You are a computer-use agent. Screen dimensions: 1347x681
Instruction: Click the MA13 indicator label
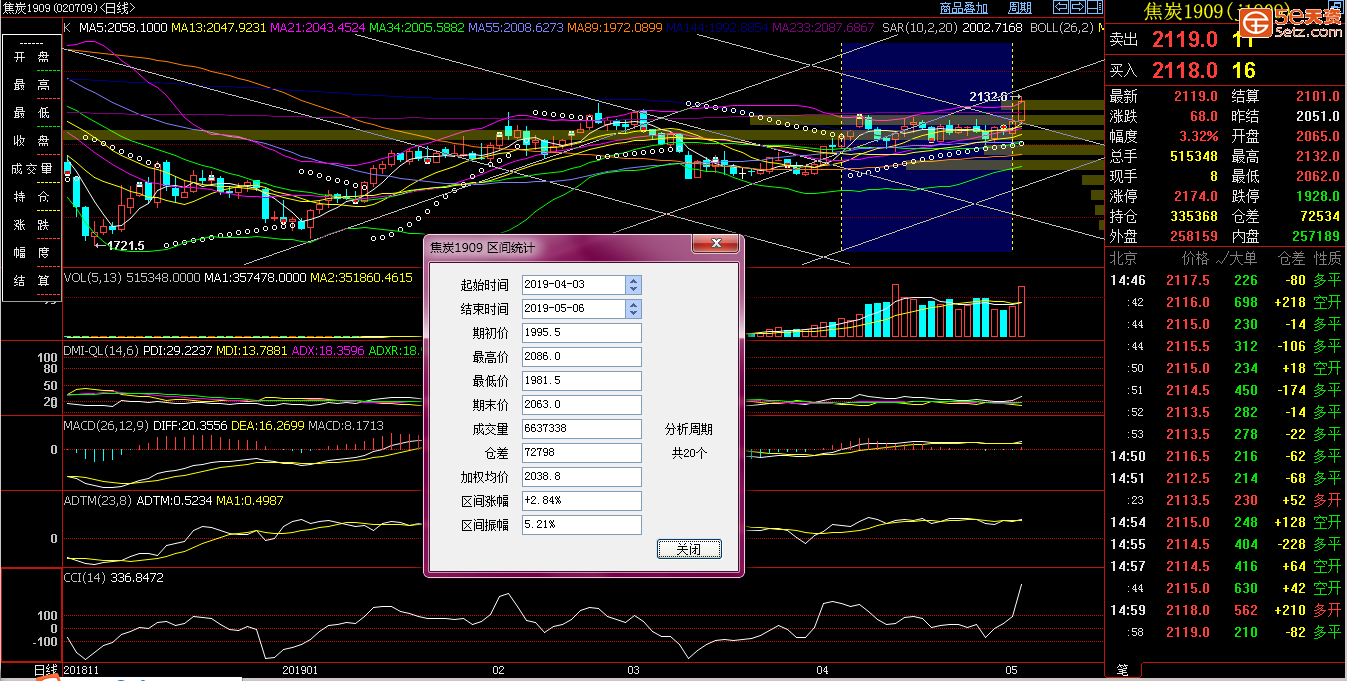point(219,28)
